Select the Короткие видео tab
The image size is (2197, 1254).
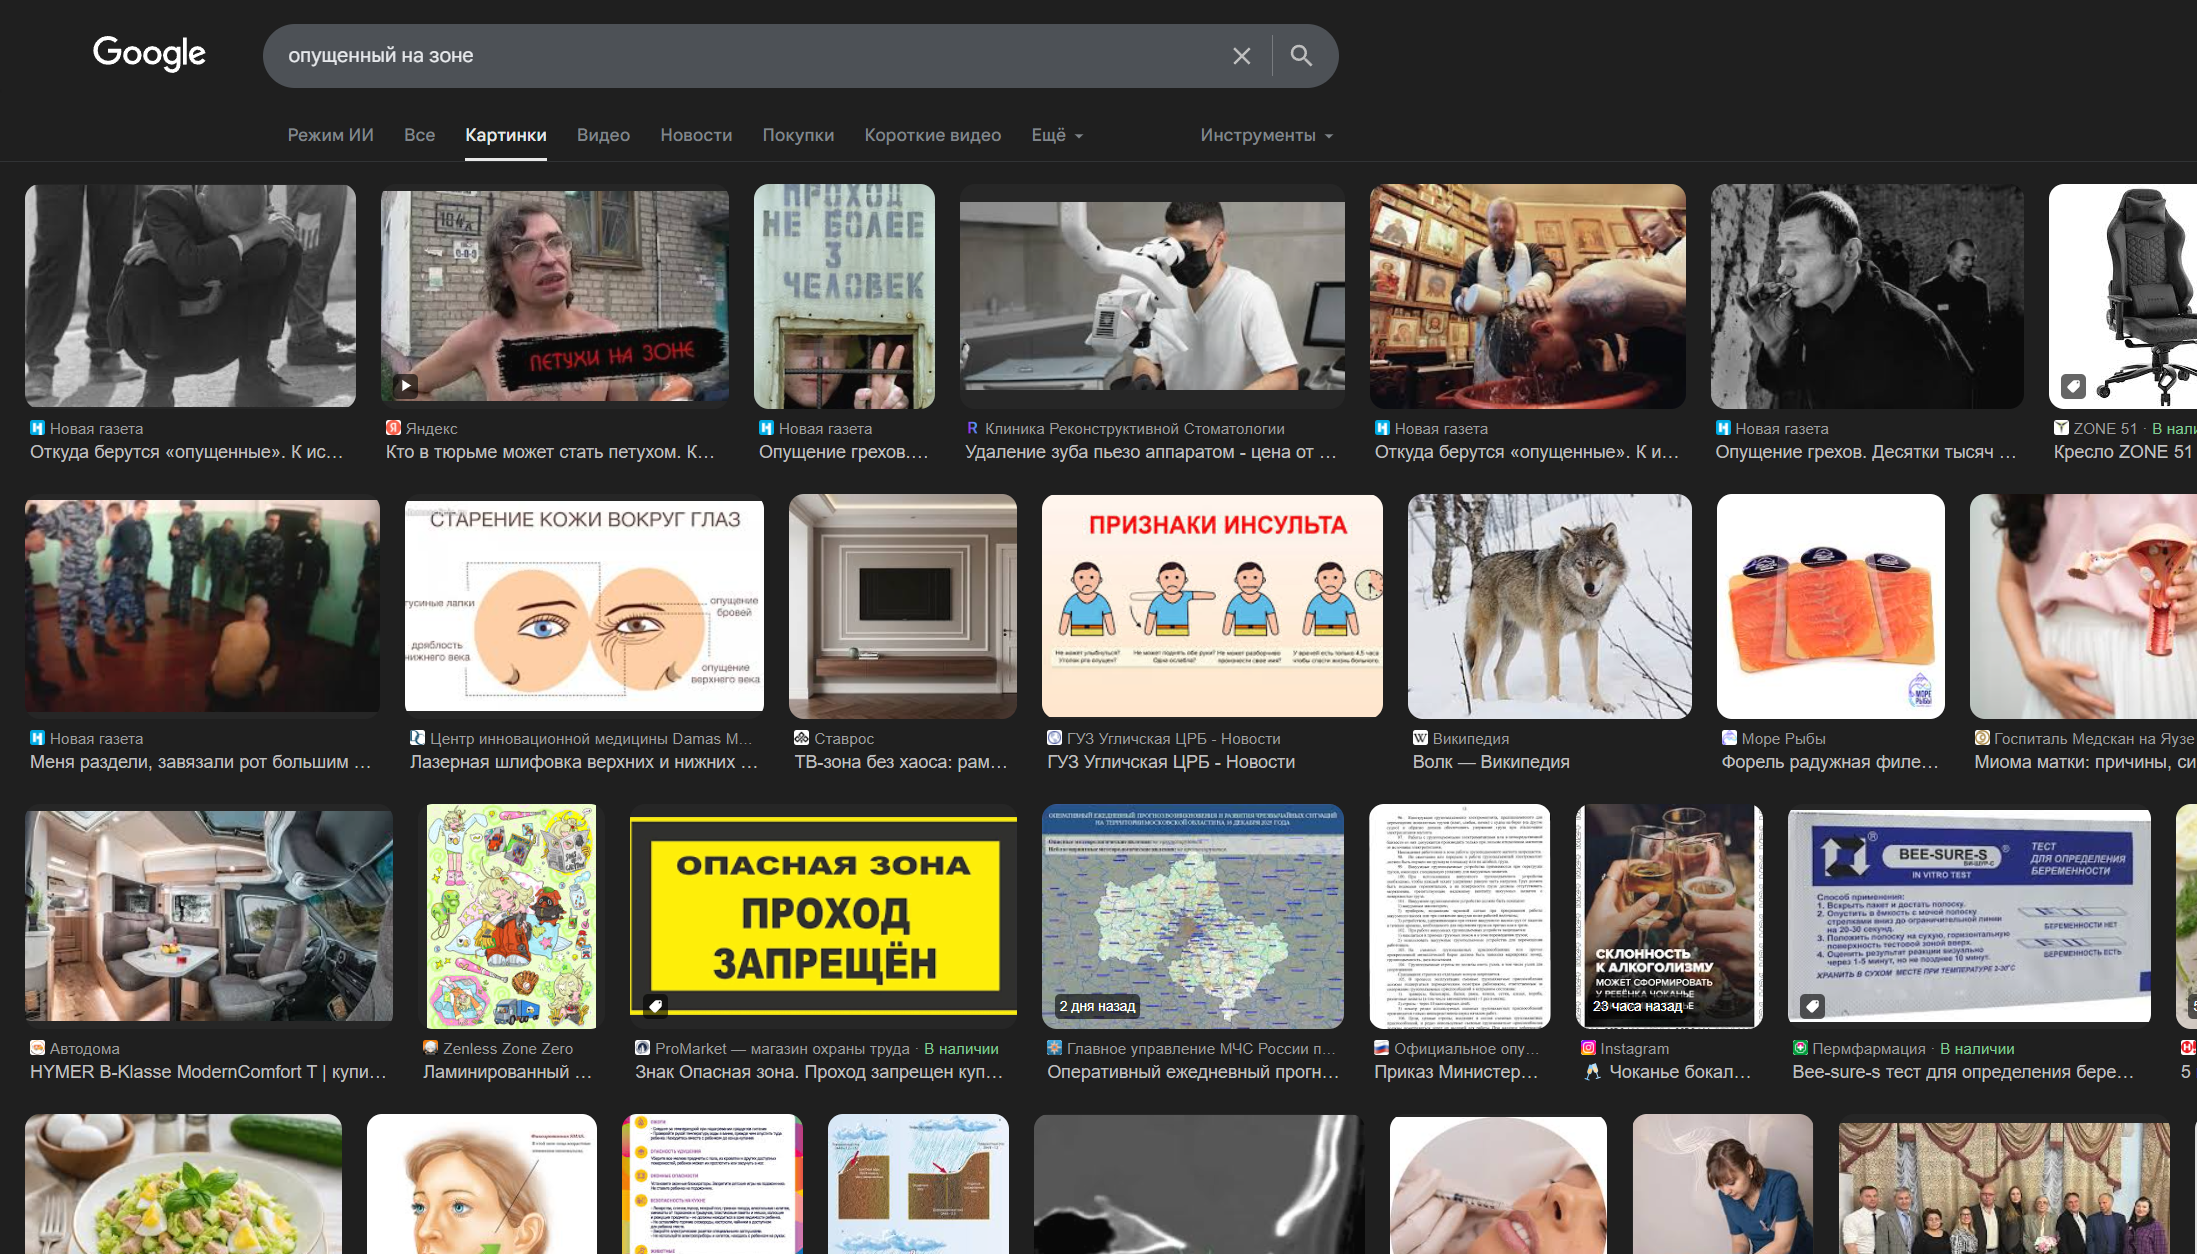(932, 135)
